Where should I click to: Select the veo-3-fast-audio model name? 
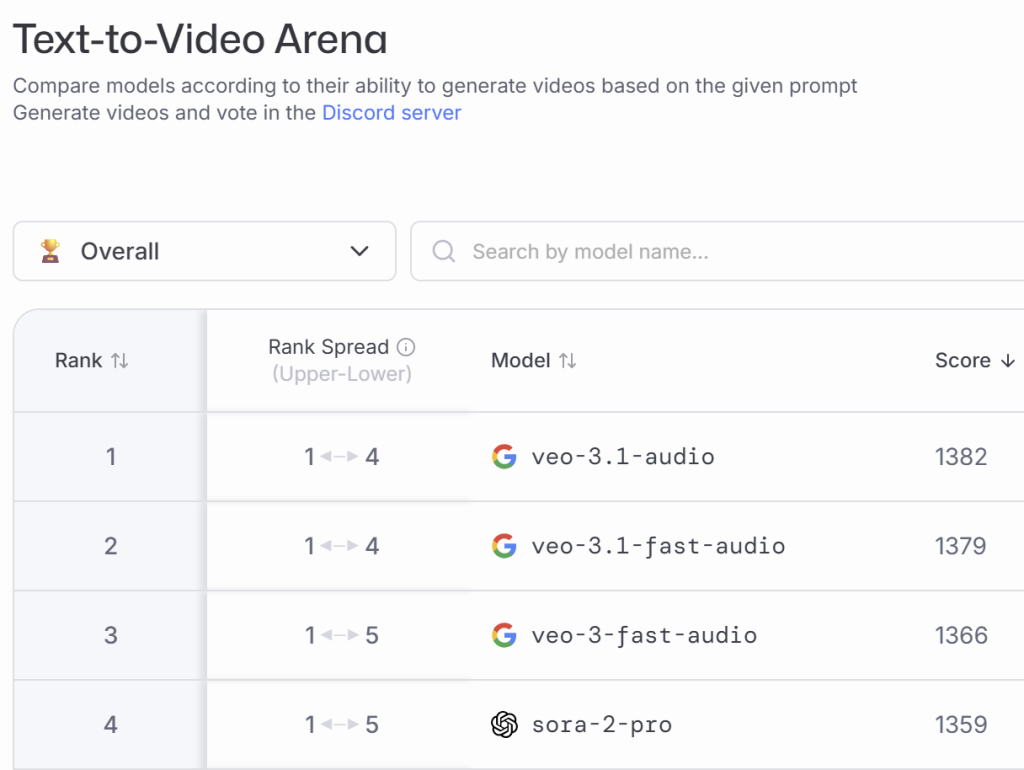point(644,635)
